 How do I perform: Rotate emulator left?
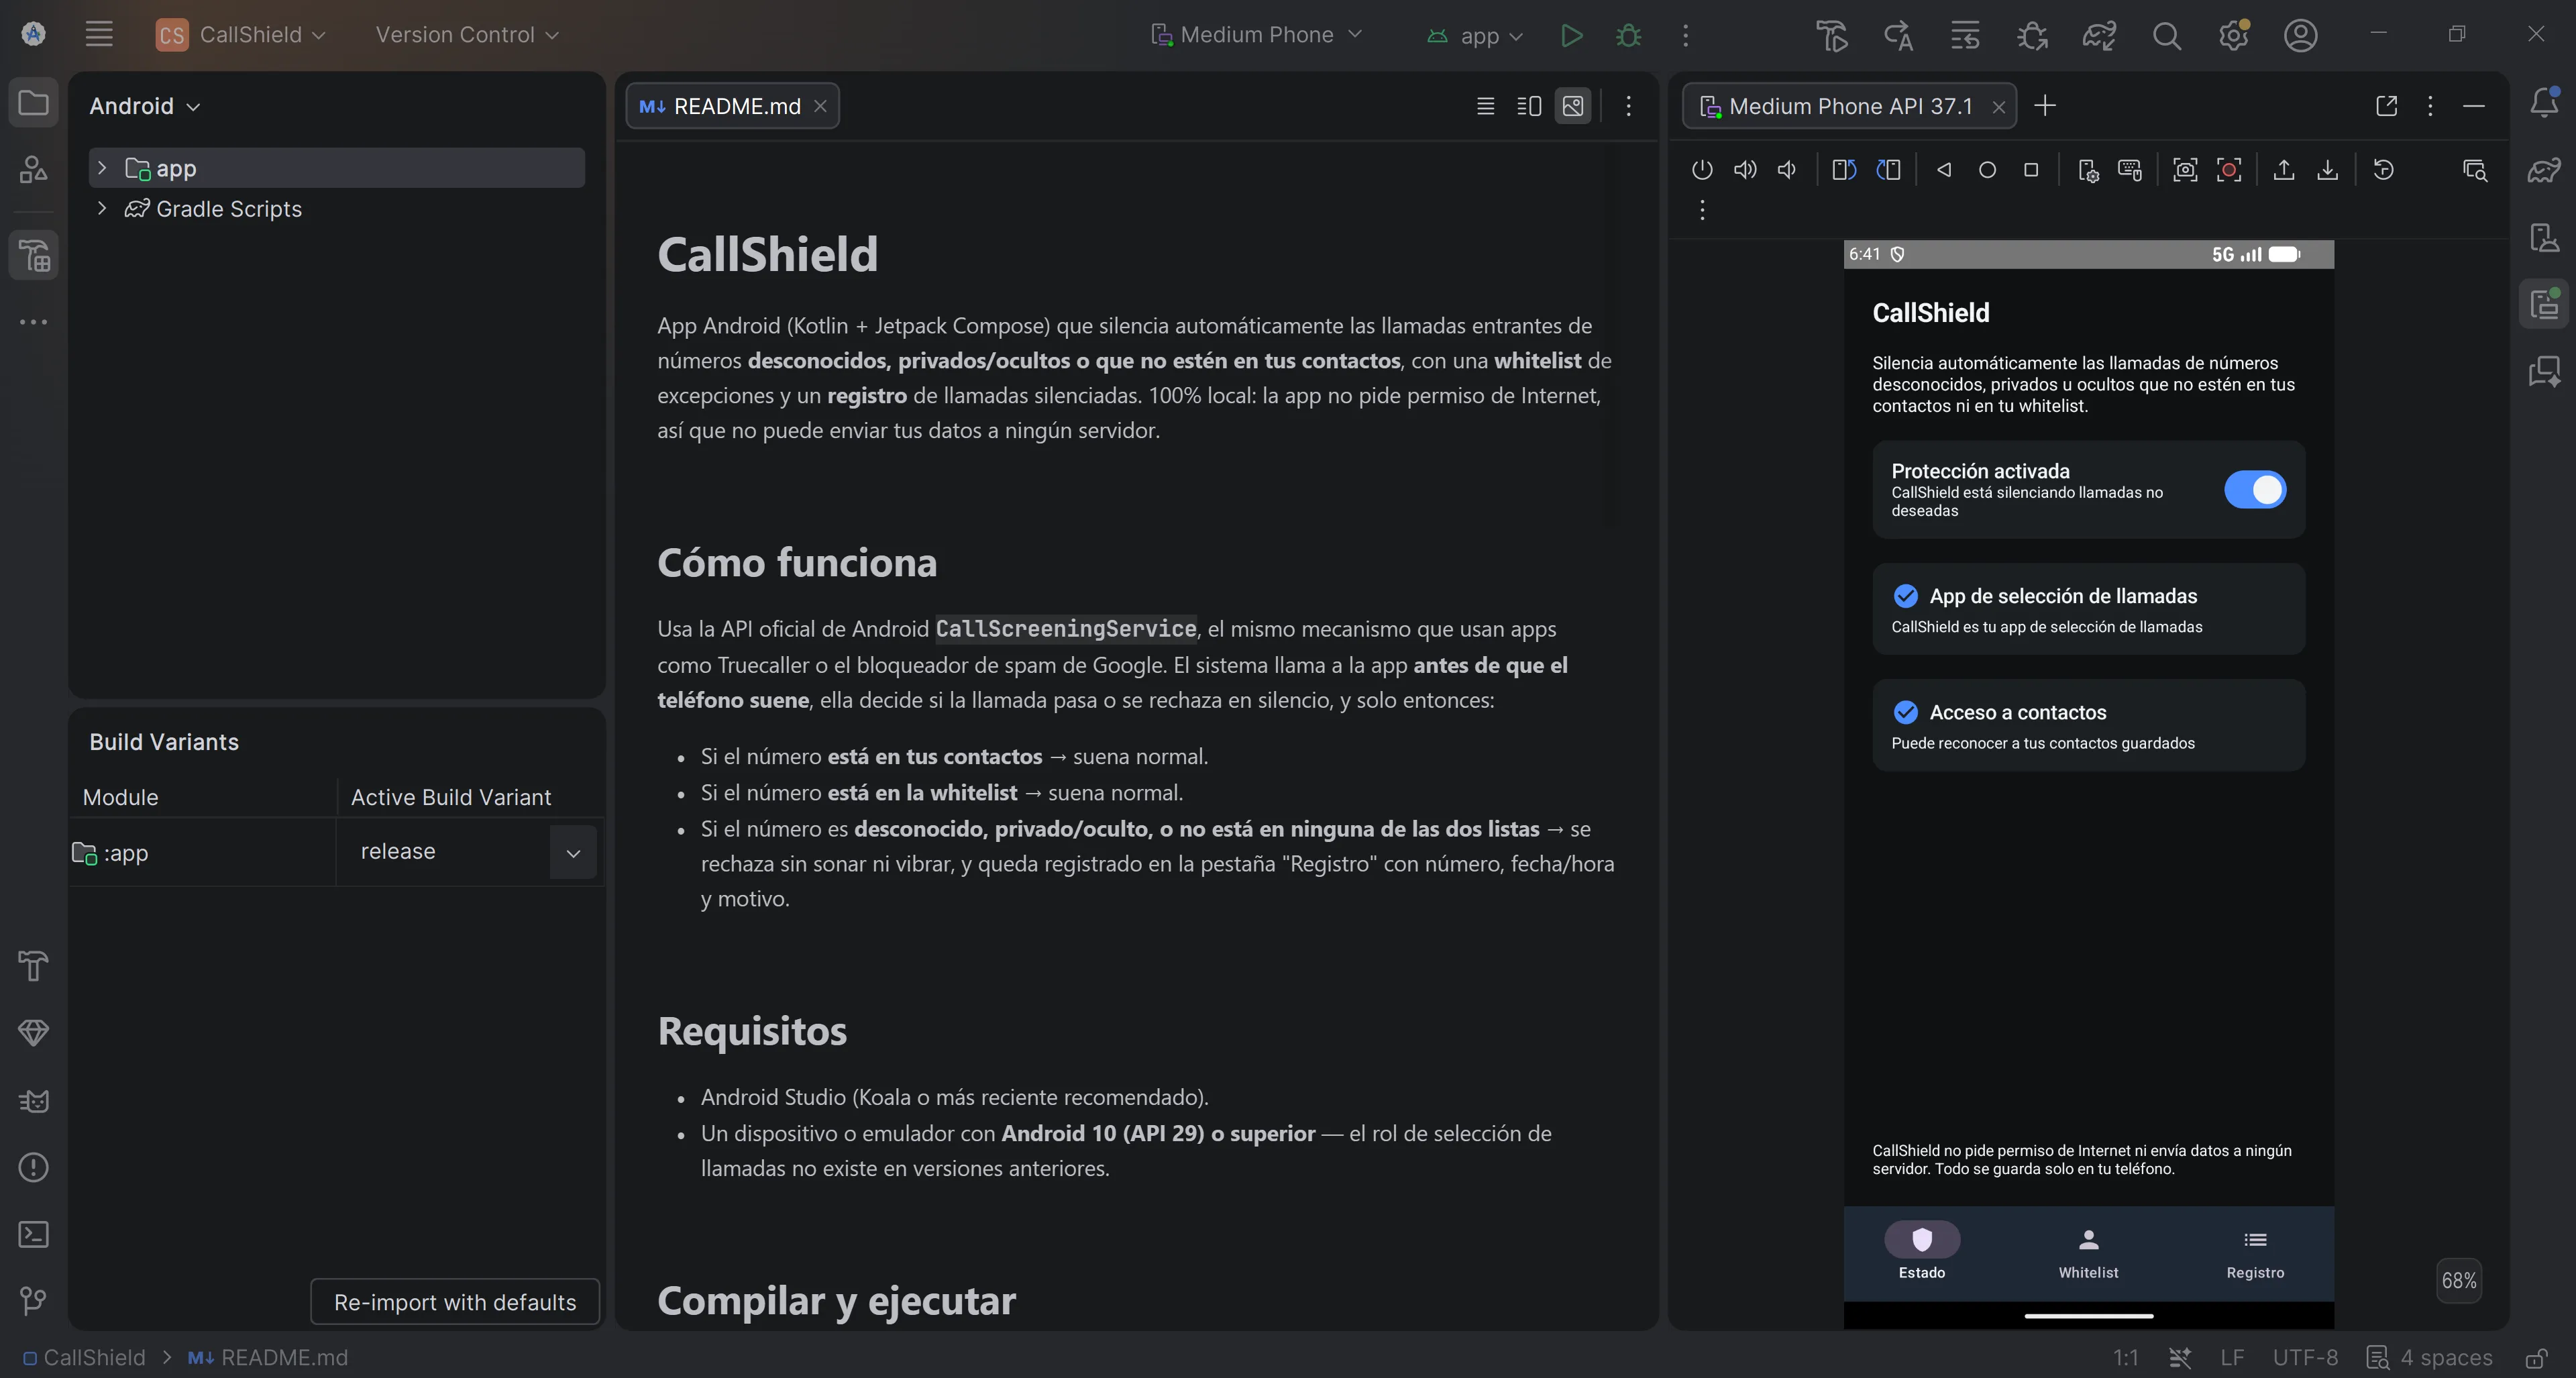[1844, 170]
